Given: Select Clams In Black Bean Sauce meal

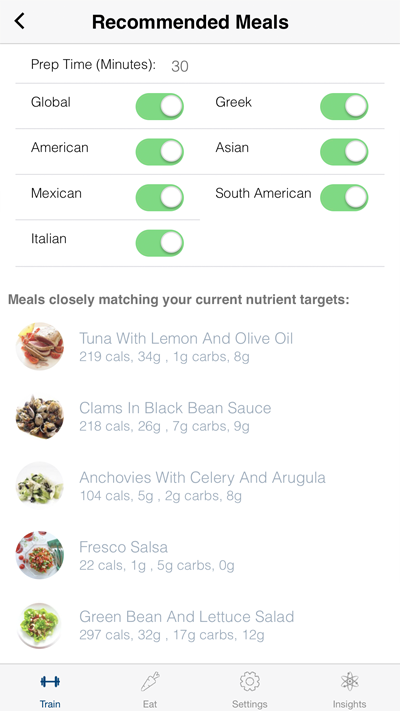Looking at the screenshot, I should point(200,416).
